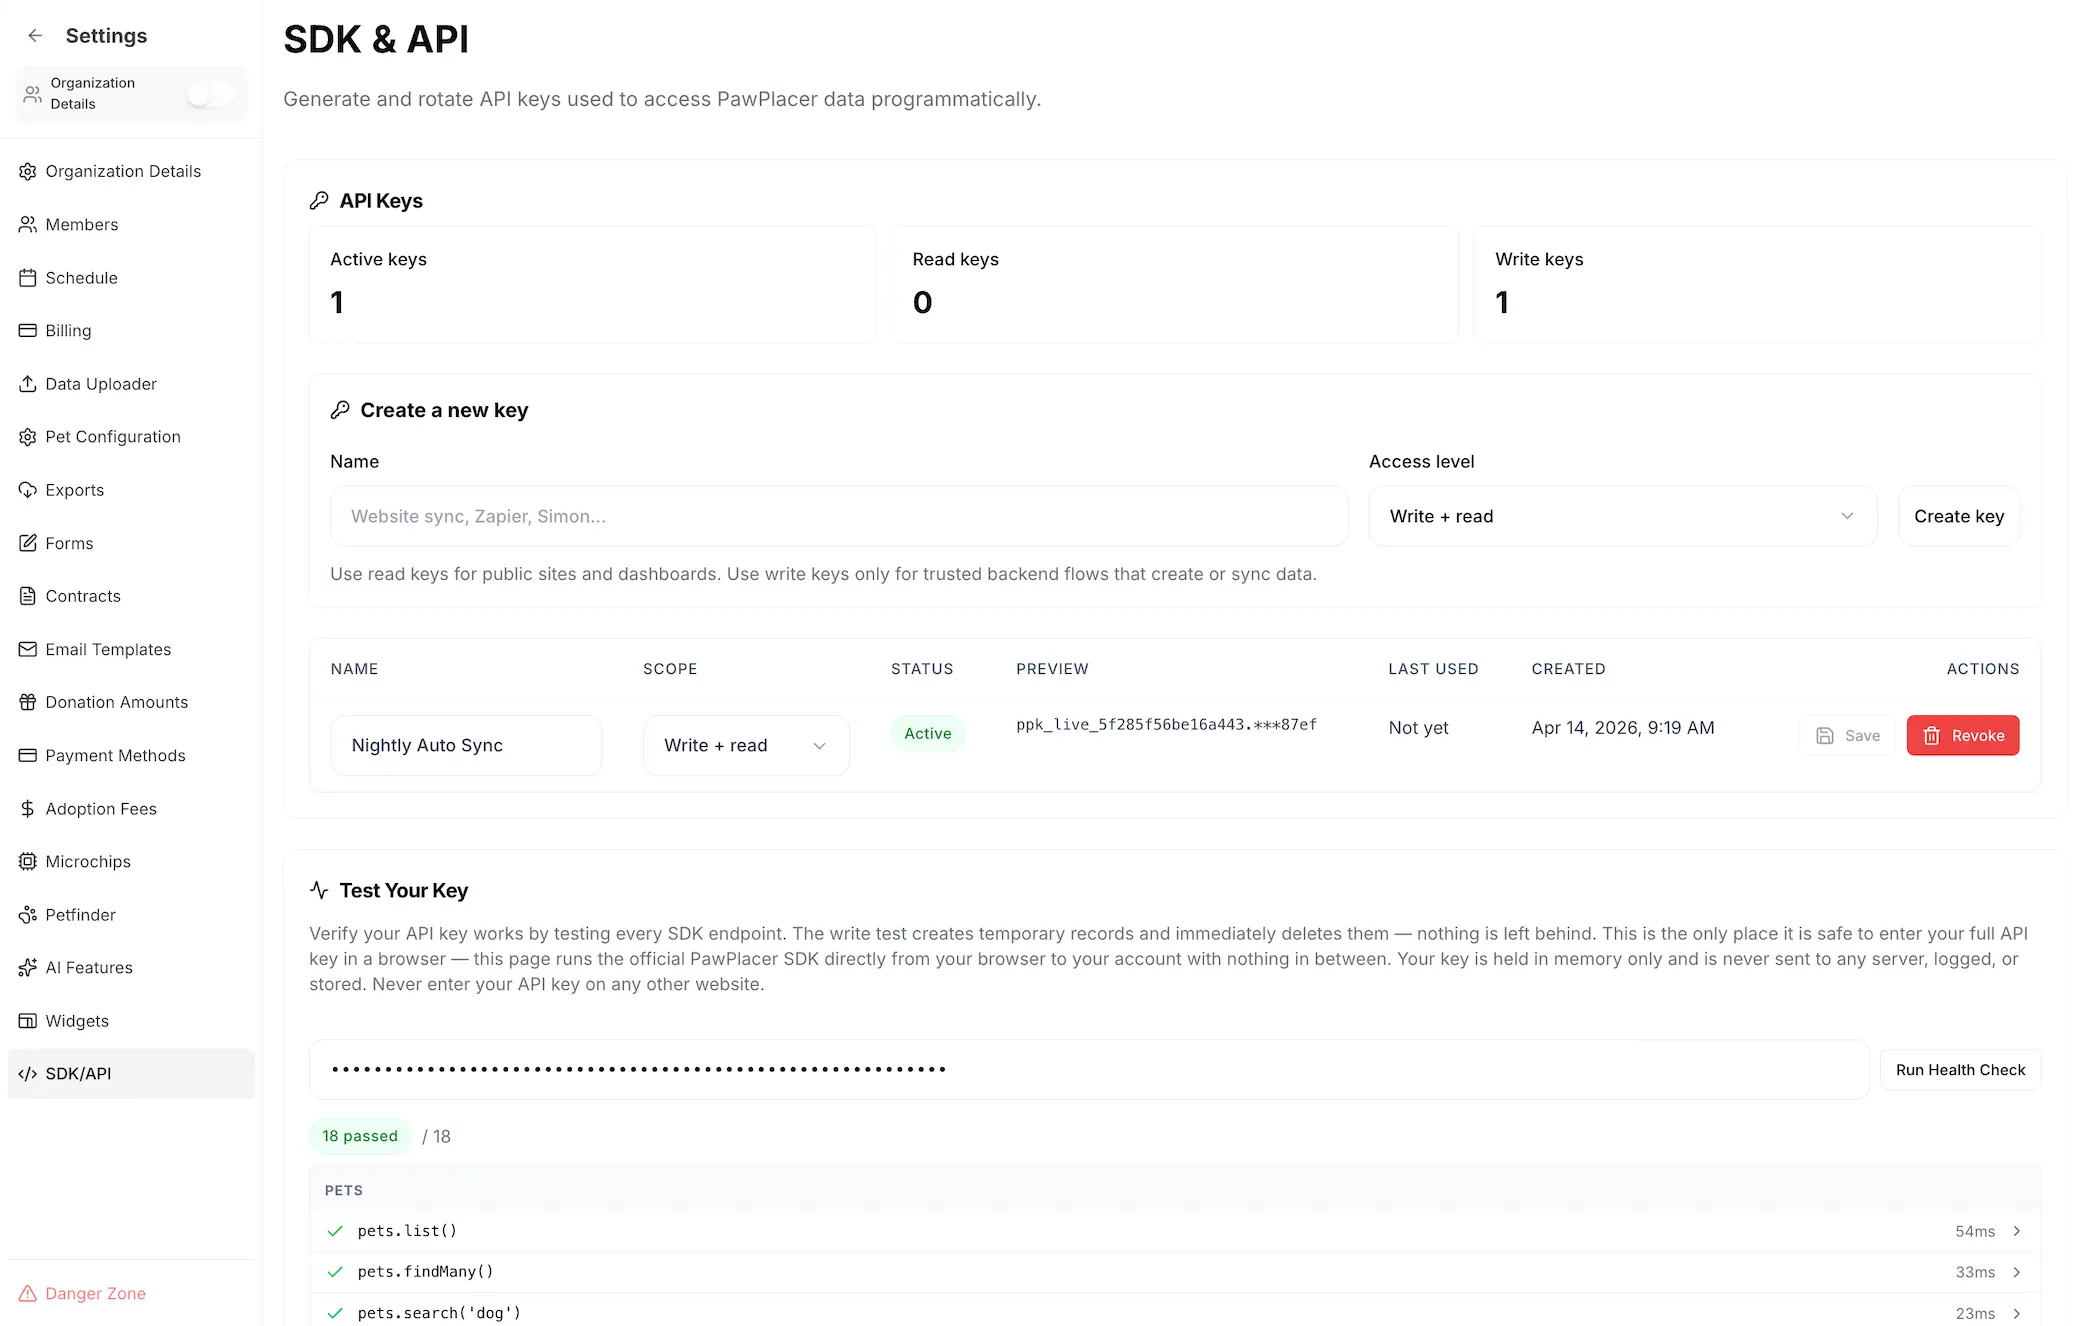2088x1326 pixels.
Task: Run Health Check on the API key
Action: coord(1959,1069)
